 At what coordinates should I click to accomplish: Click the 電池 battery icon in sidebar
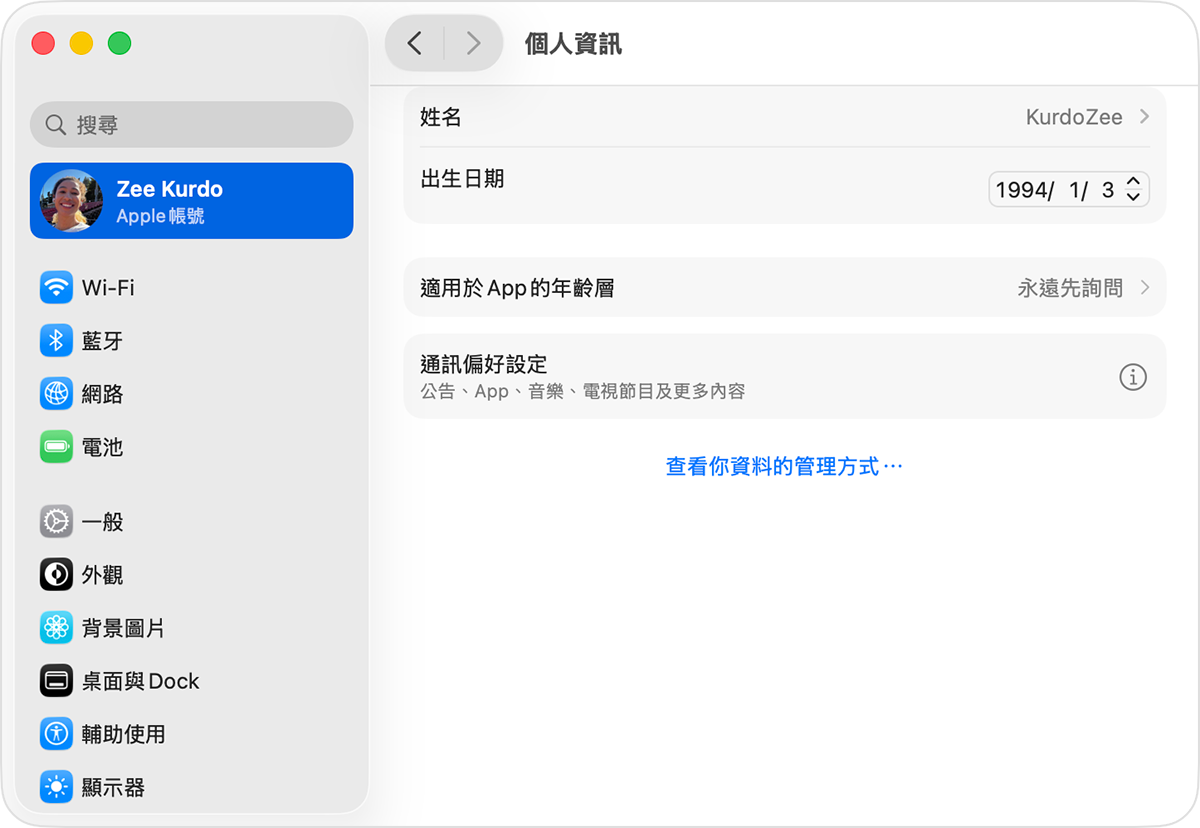(x=57, y=447)
